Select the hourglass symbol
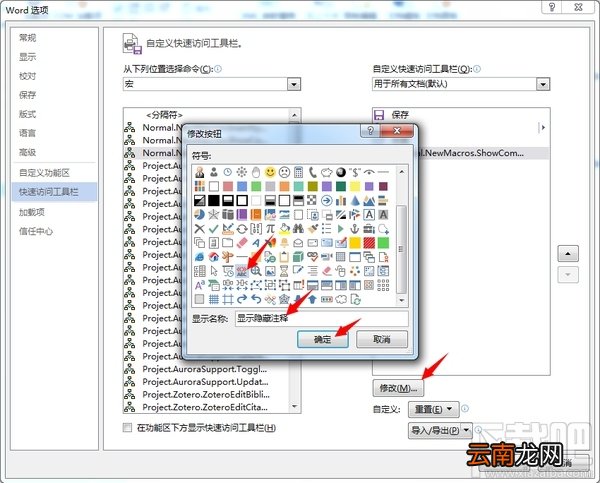The height and width of the screenshot is (483, 600). (284, 271)
